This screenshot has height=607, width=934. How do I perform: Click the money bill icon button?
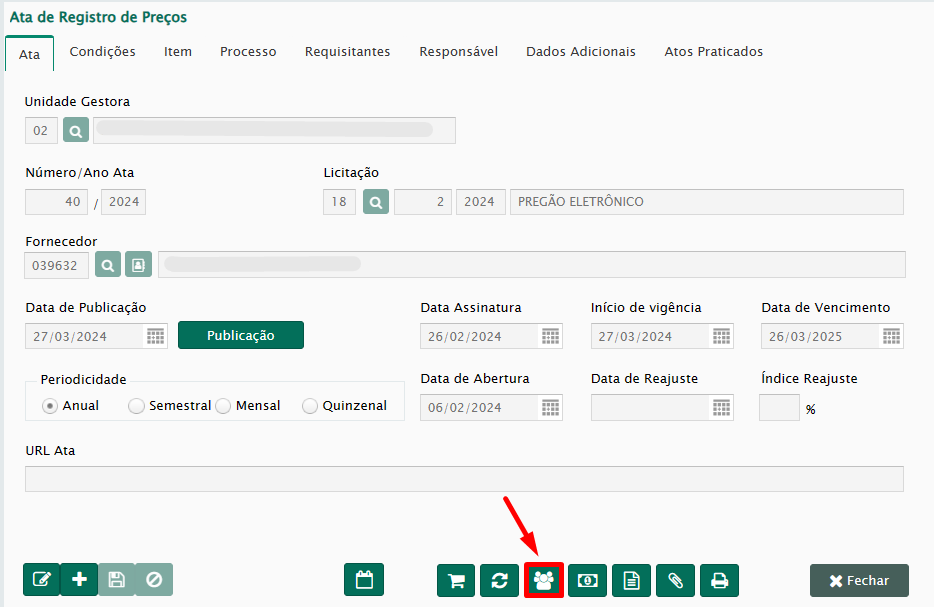588,580
